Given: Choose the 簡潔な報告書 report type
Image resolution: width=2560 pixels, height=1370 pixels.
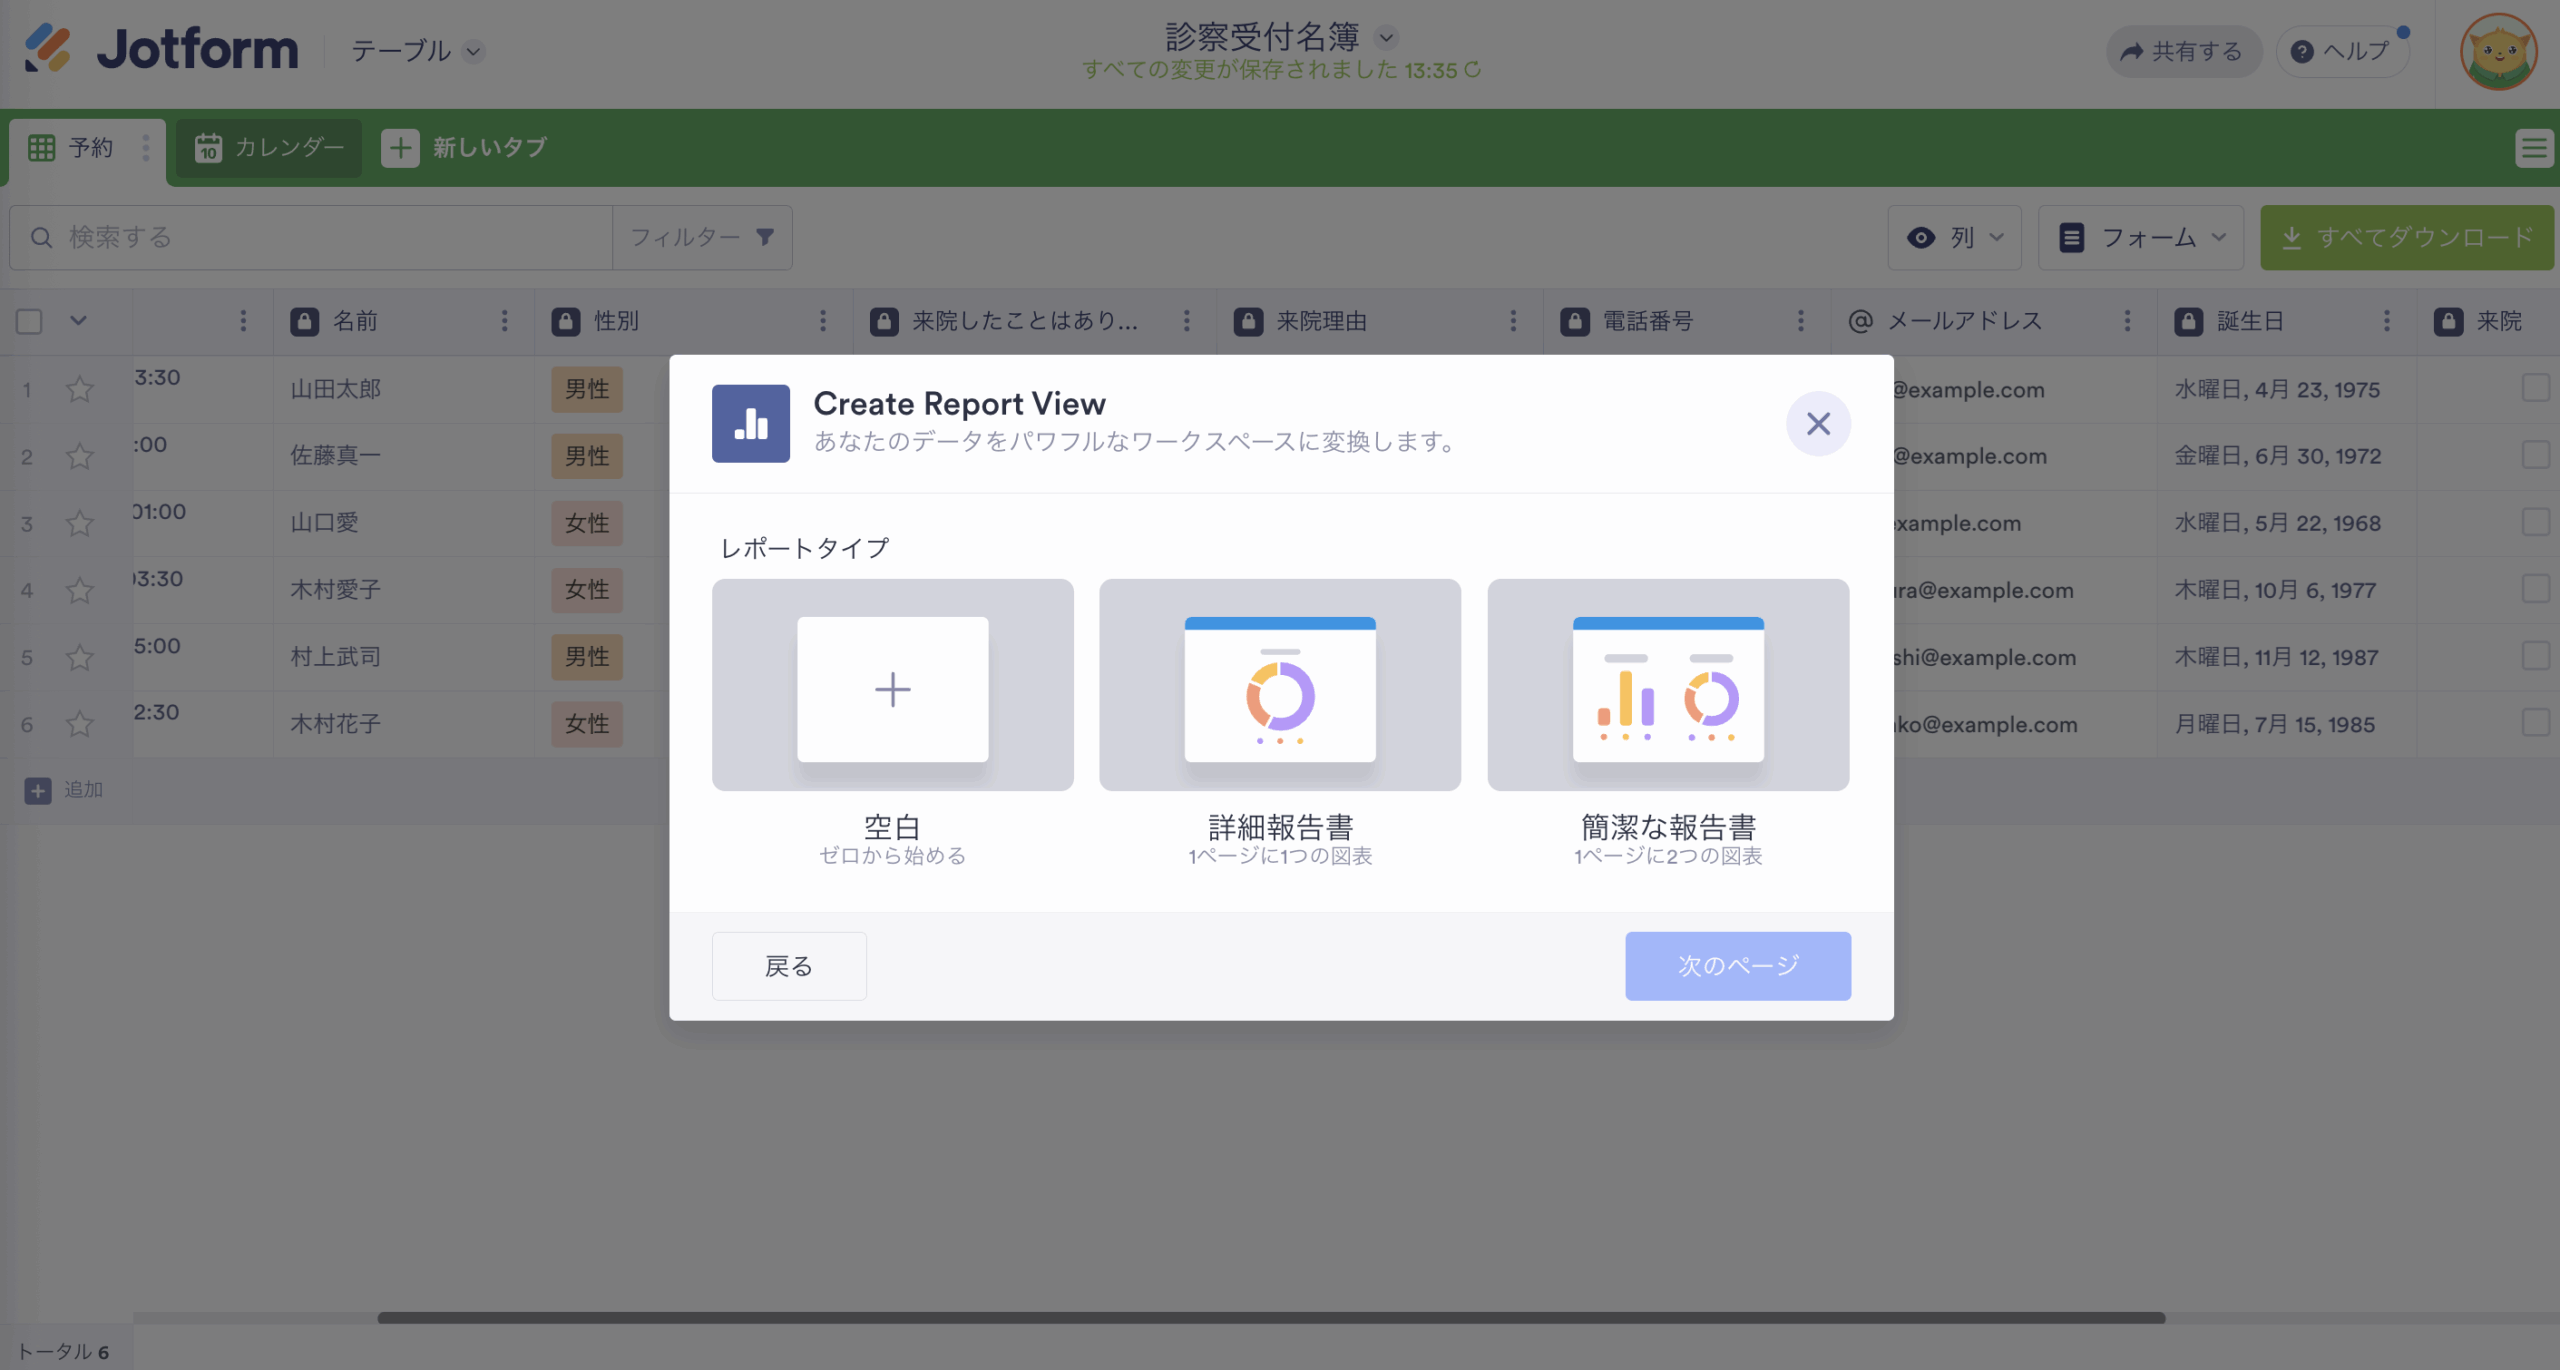Looking at the screenshot, I should [1668, 685].
